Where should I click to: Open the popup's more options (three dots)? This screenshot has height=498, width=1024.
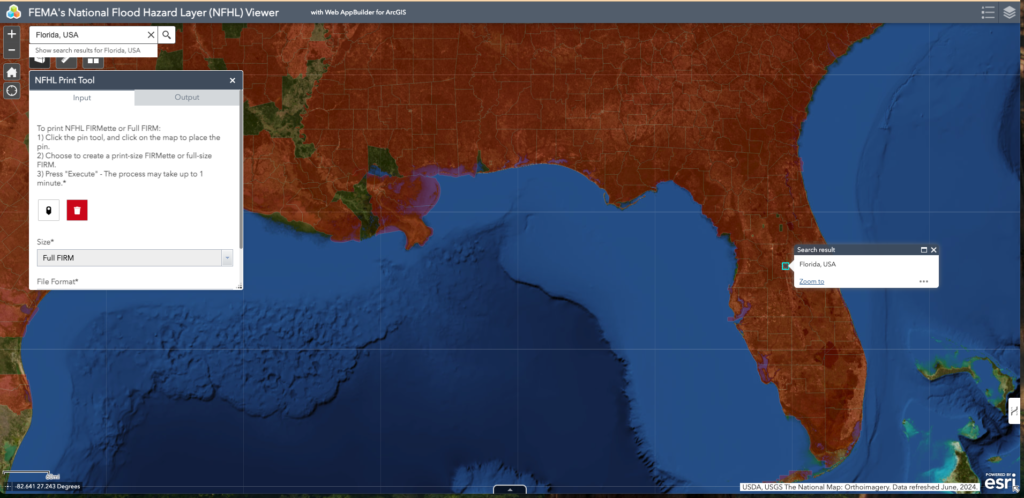(x=923, y=281)
